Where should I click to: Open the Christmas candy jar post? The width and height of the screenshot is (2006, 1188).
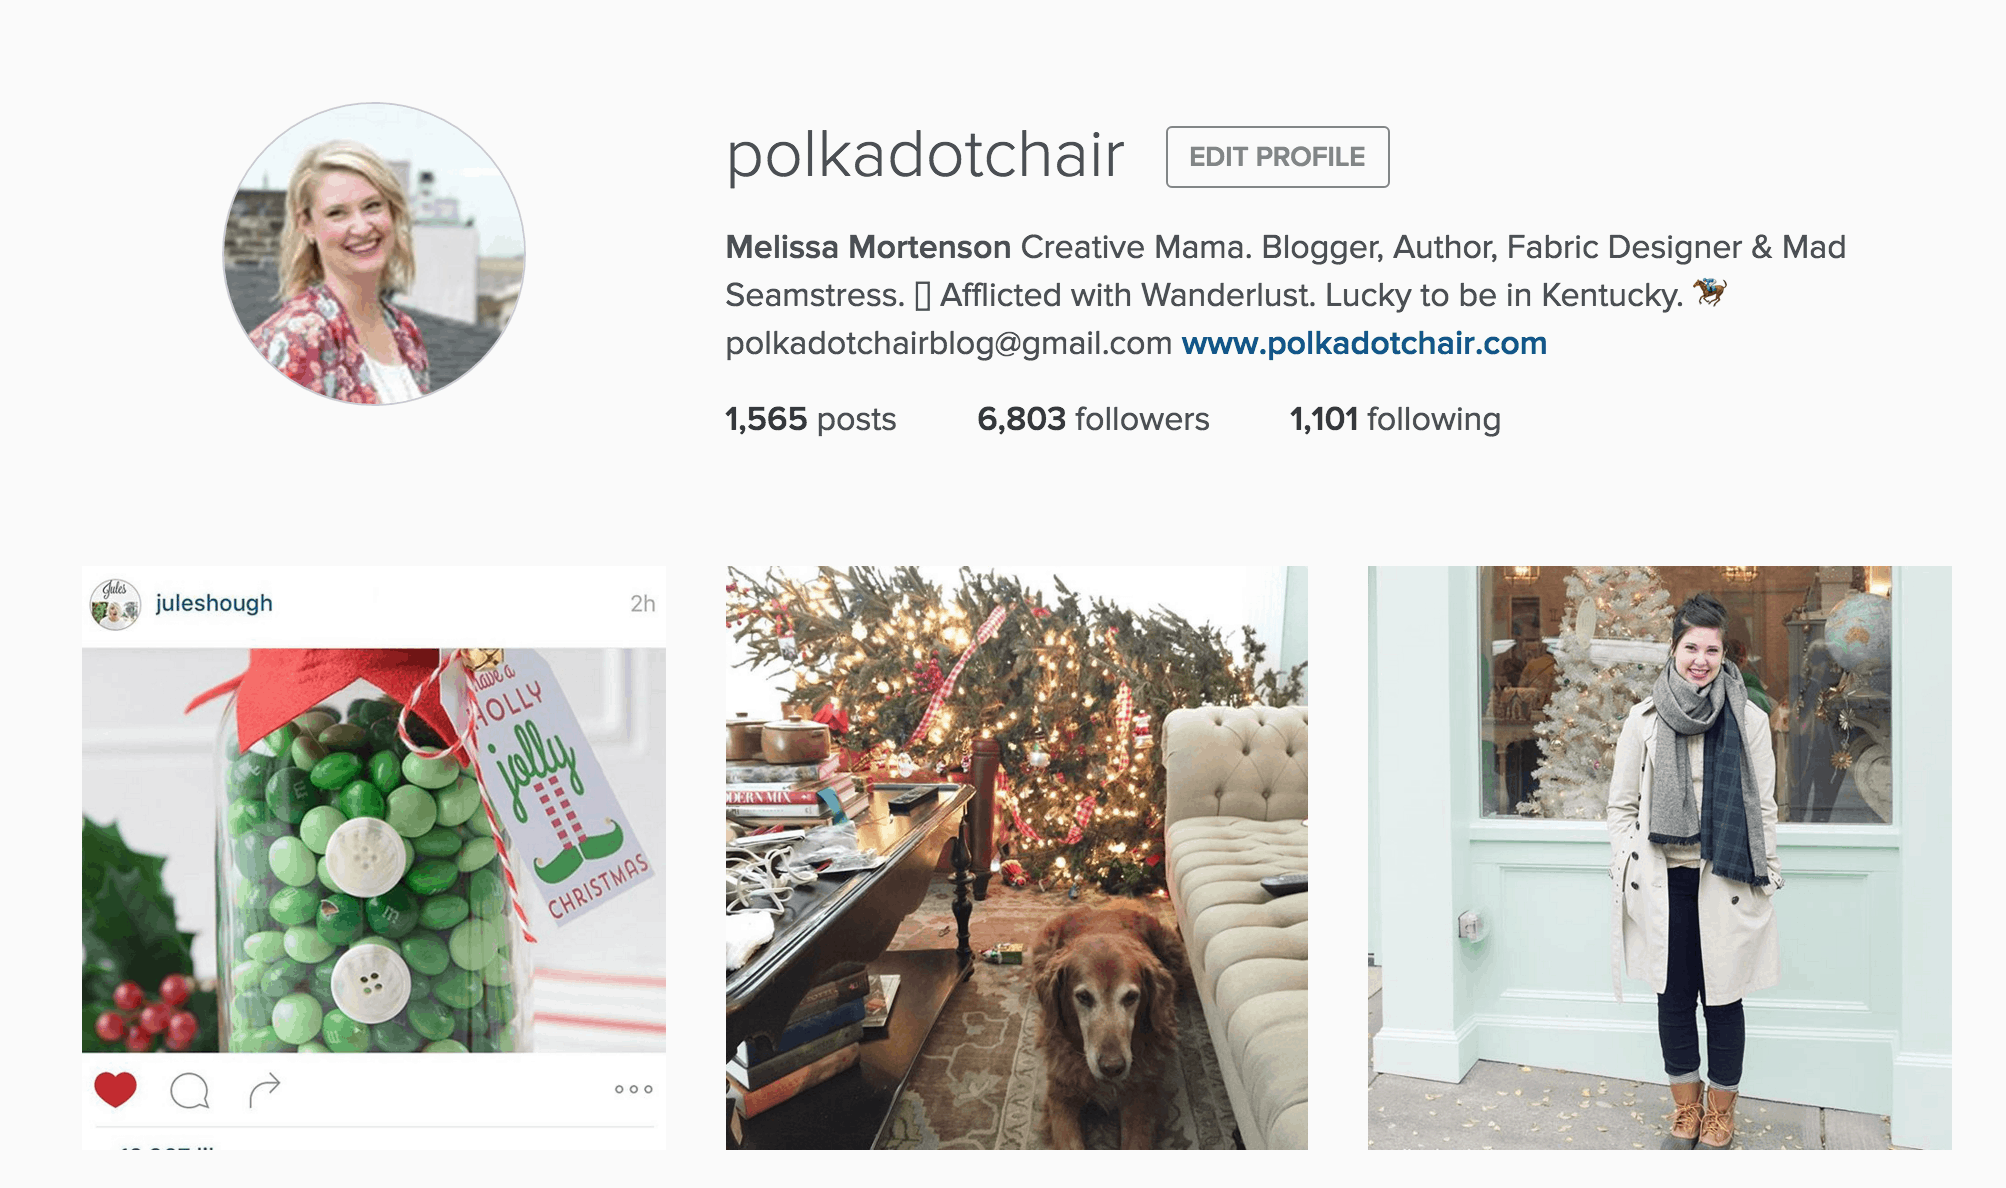(374, 858)
